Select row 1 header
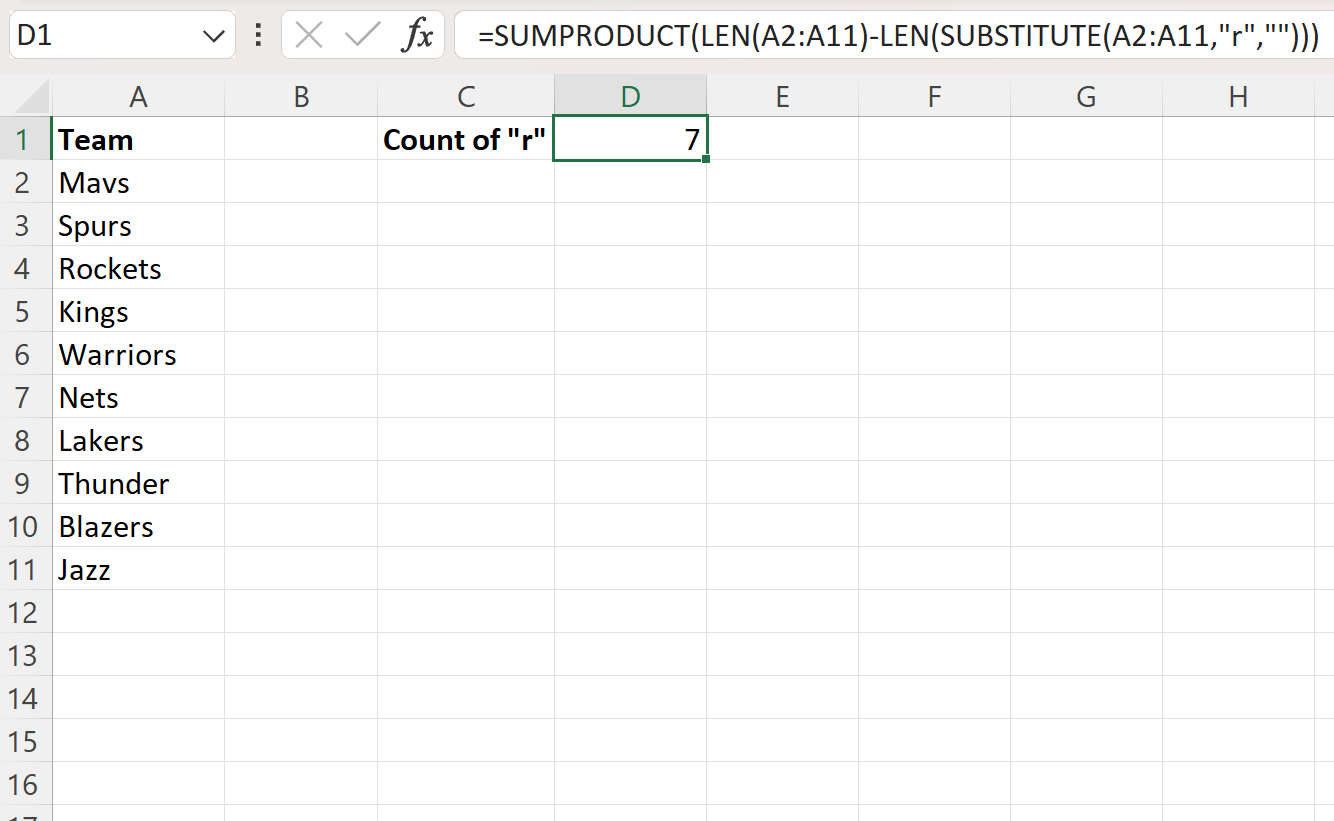1334x821 pixels. (x=24, y=139)
